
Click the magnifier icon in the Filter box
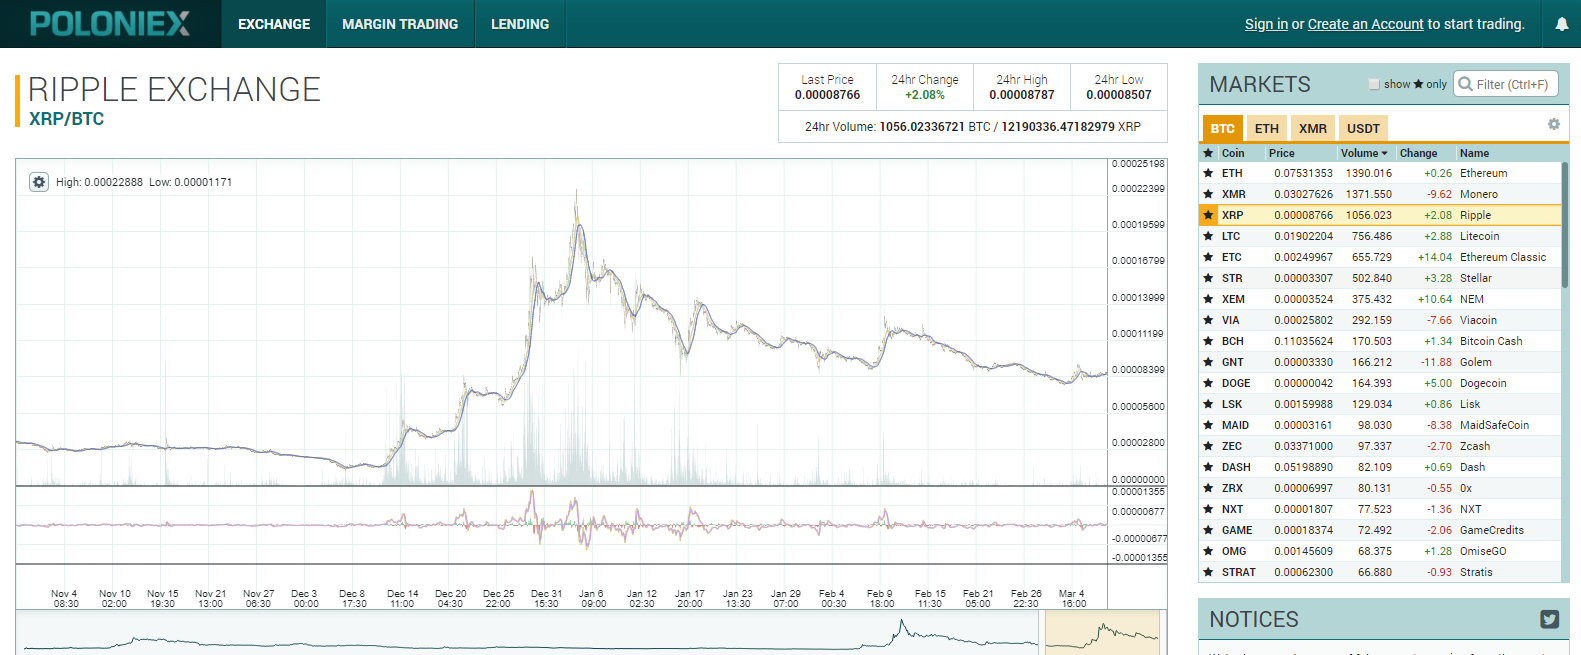pyautogui.click(x=1465, y=84)
